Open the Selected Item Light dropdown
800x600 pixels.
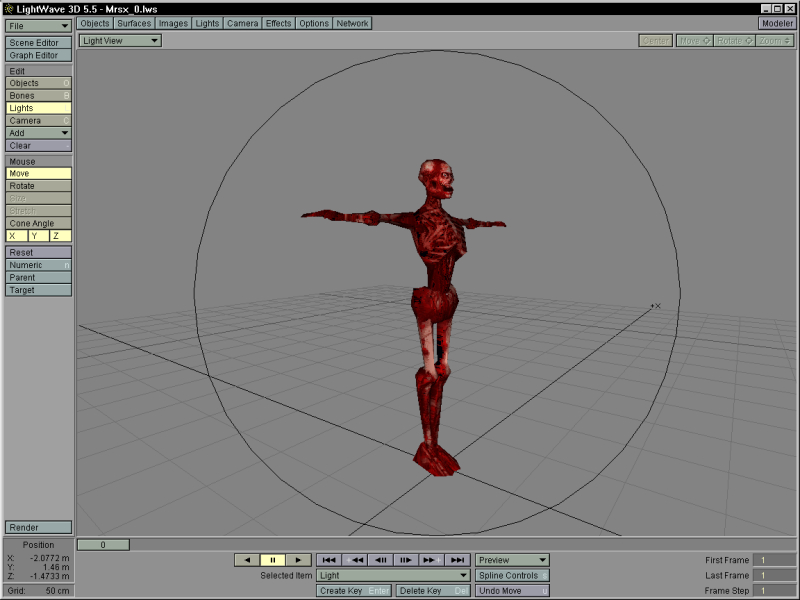[393, 576]
